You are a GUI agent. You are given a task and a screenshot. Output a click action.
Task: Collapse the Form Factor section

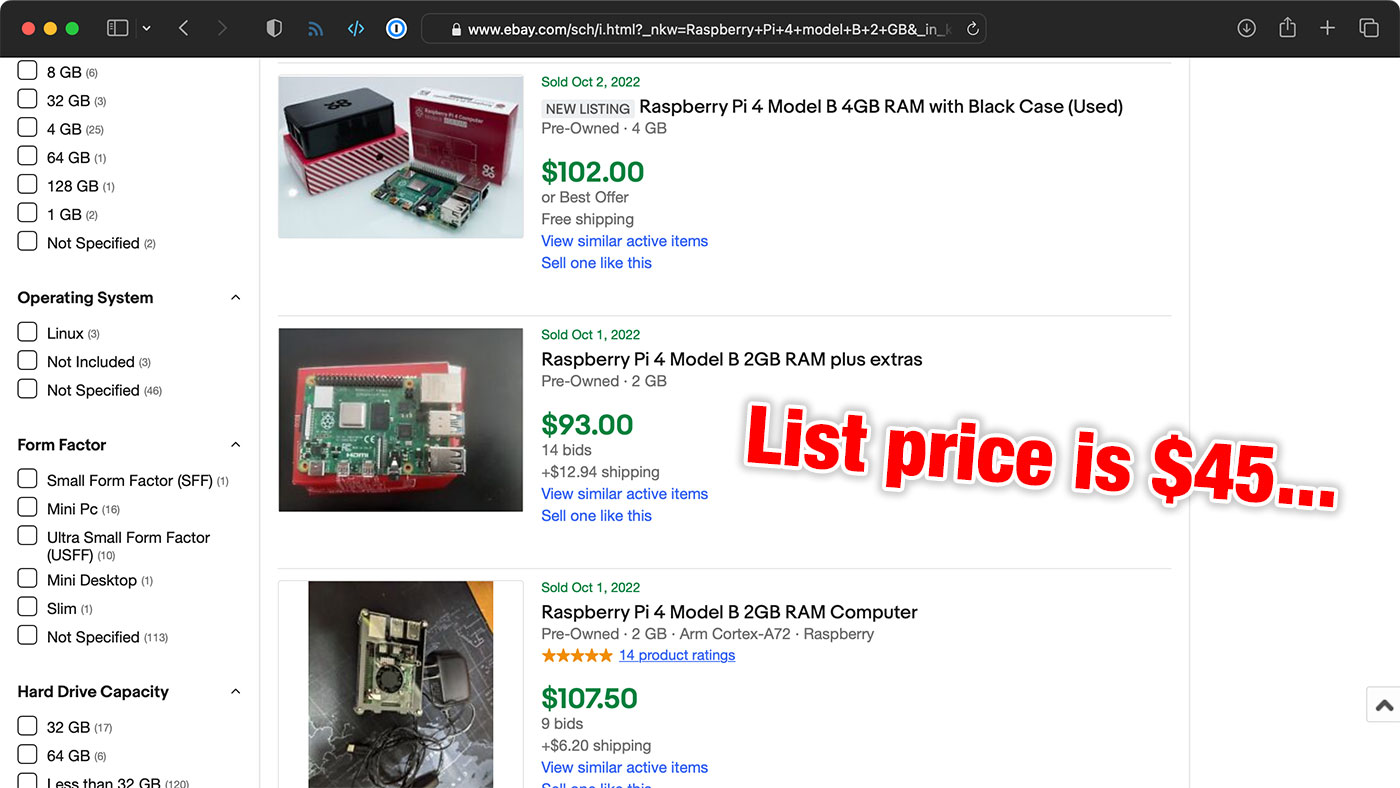235,444
